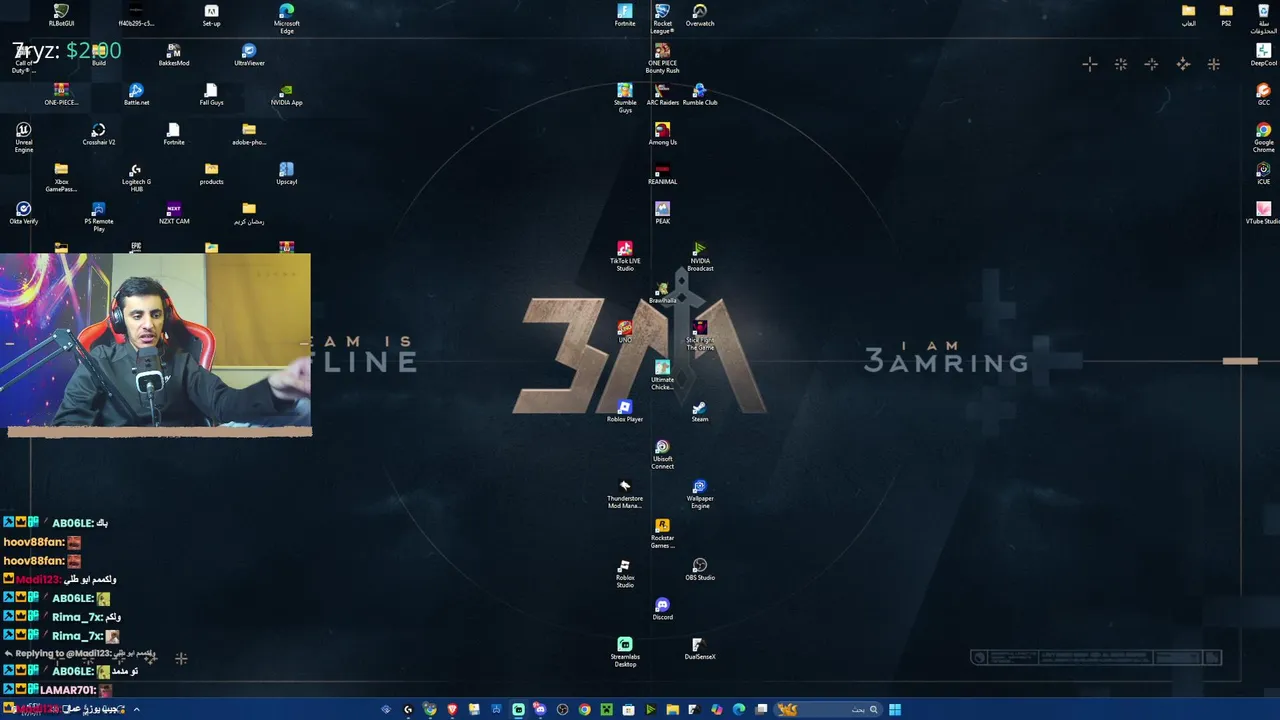Open Minecraft from the taskbar
The width and height of the screenshot is (1280, 720).
click(606, 710)
